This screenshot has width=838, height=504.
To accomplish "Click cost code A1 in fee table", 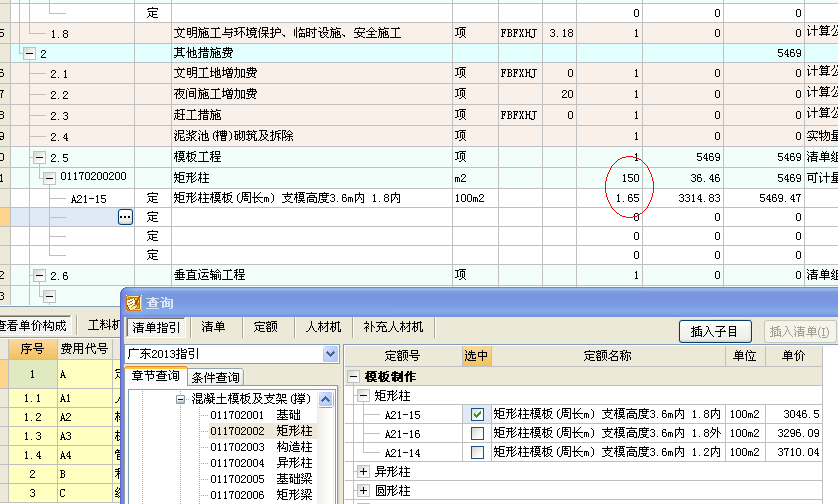I will coord(84,399).
